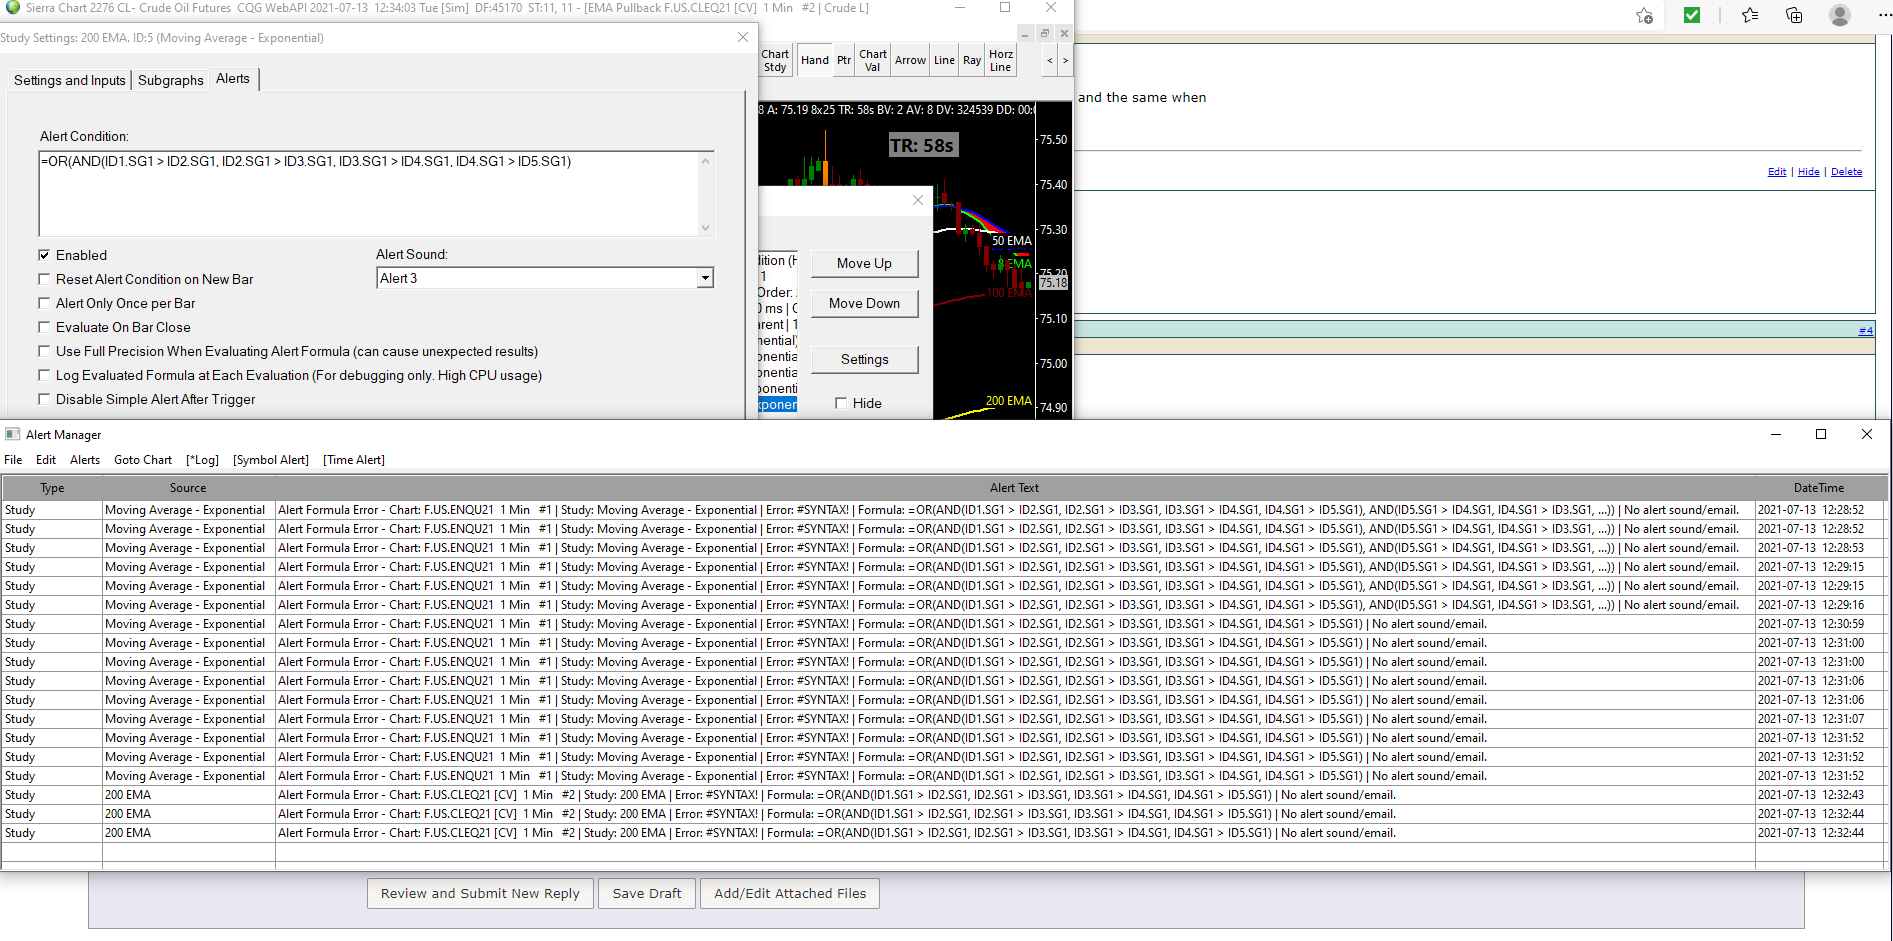Click inside the Alert Condition formula field
Image resolution: width=1893 pixels, height=941 pixels.
[370, 195]
